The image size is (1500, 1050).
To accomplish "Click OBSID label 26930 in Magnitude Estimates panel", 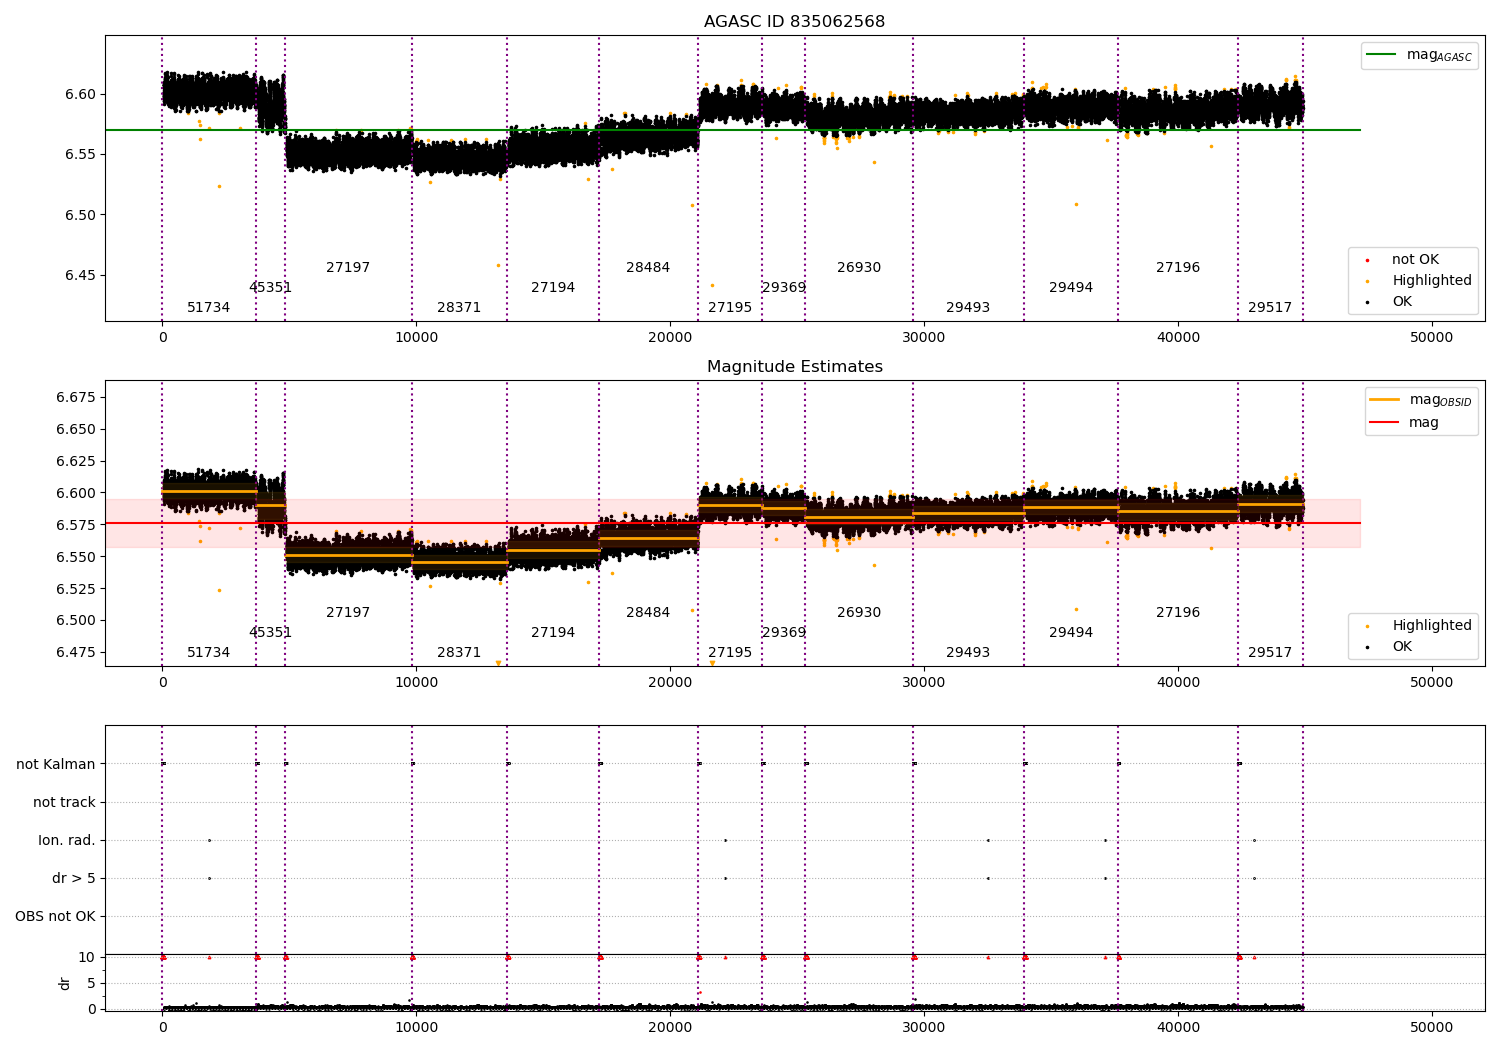I will [x=859, y=613].
